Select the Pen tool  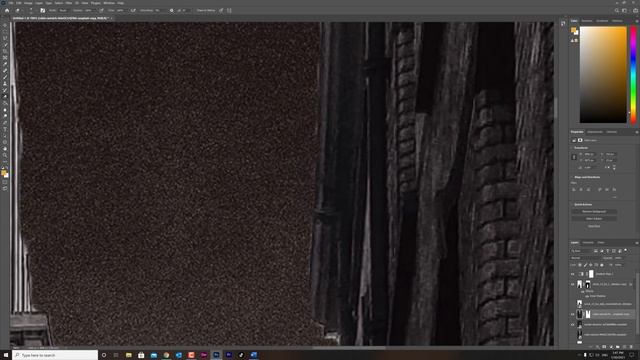click(5, 123)
